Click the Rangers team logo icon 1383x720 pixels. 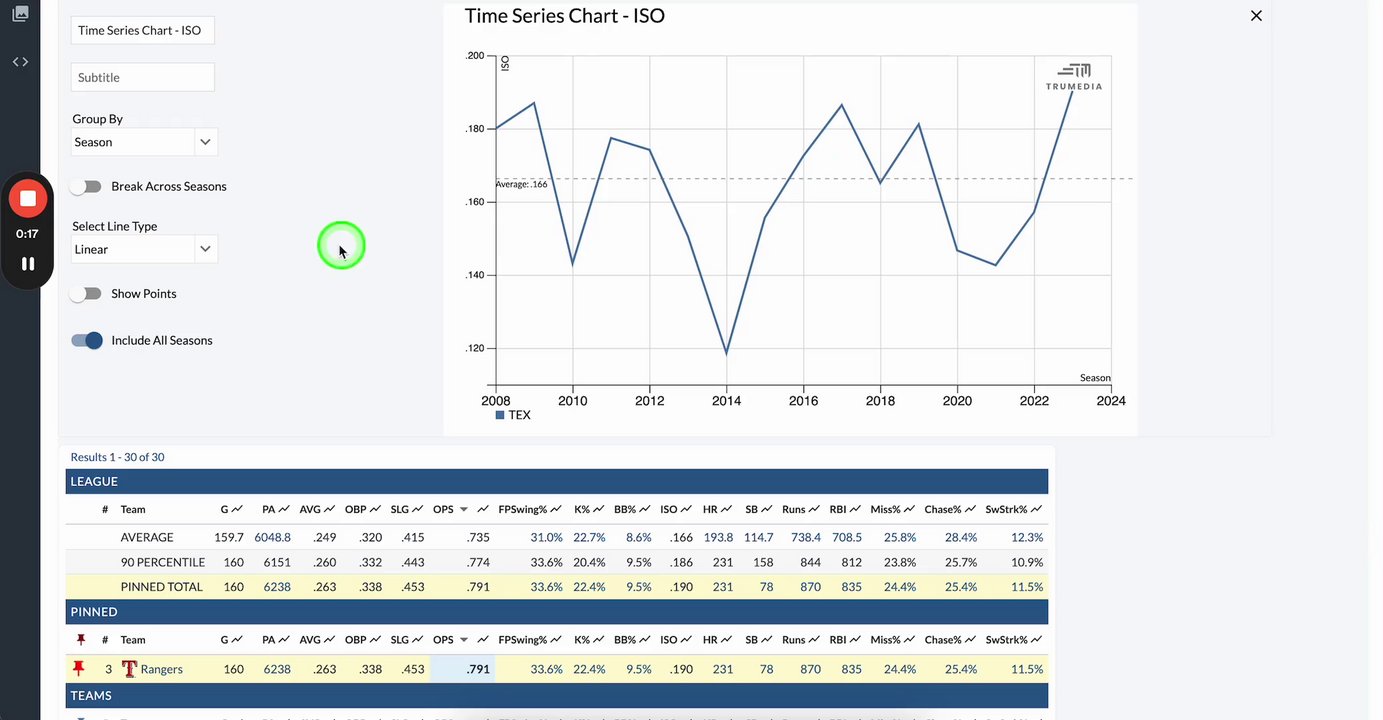[129, 669]
